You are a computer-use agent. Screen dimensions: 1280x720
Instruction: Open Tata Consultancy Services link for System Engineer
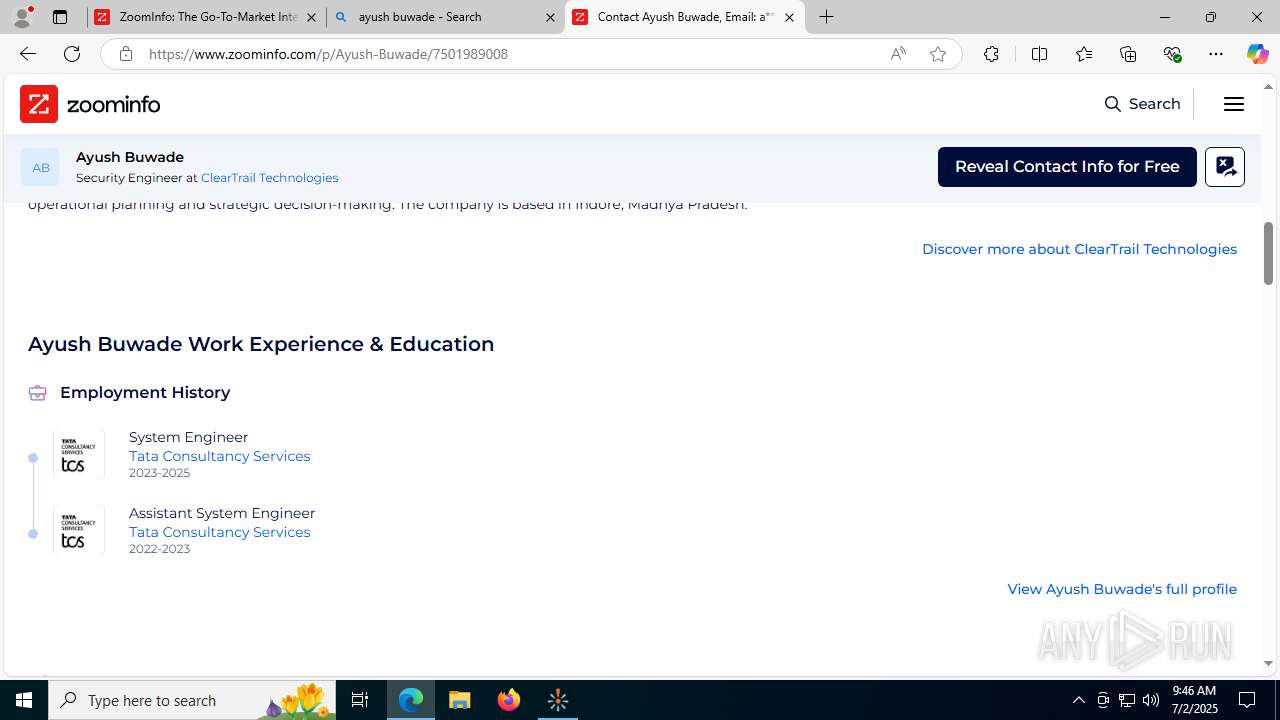tap(219, 456)
